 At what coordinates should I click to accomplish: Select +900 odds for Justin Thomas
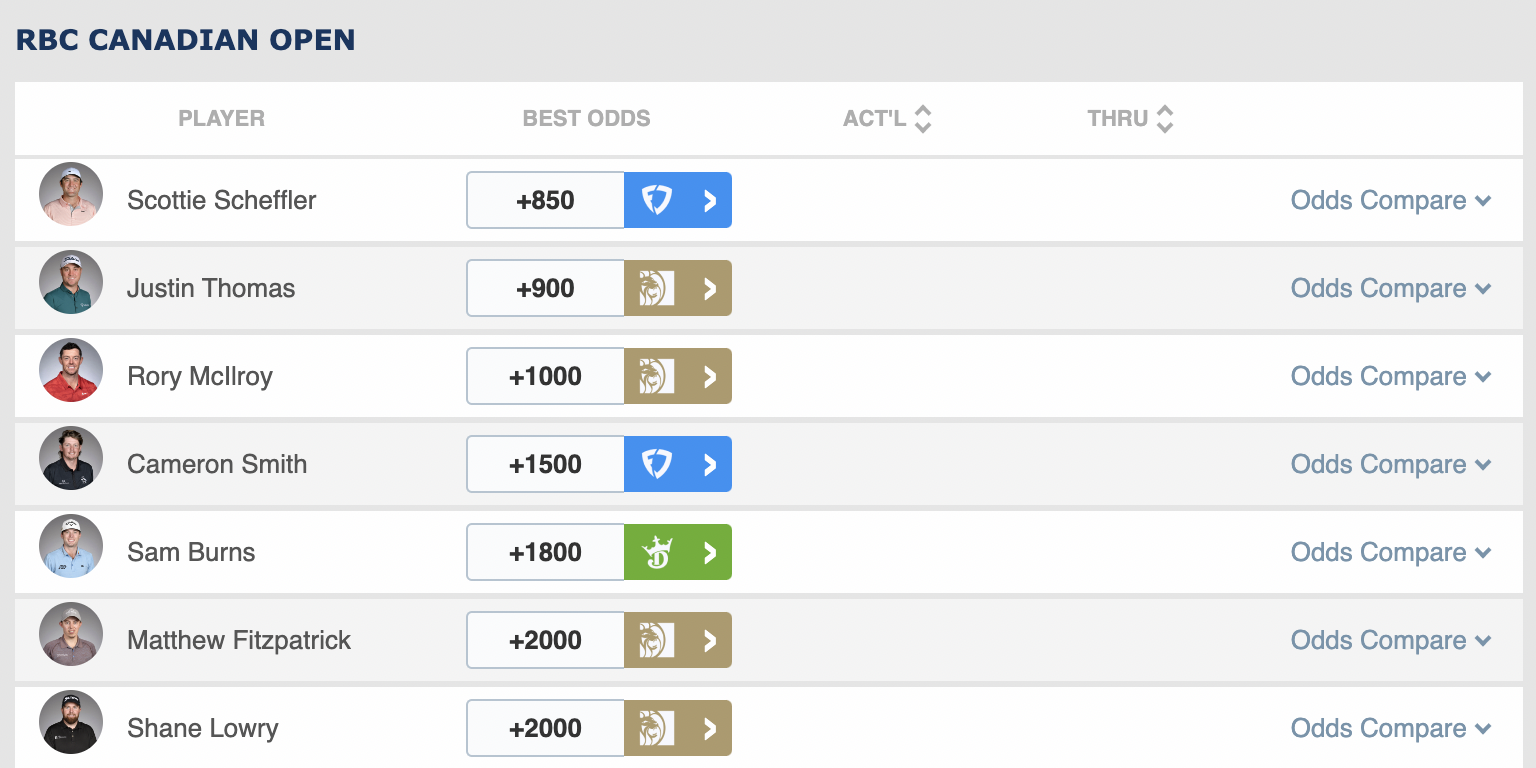(x=546, y=288)
